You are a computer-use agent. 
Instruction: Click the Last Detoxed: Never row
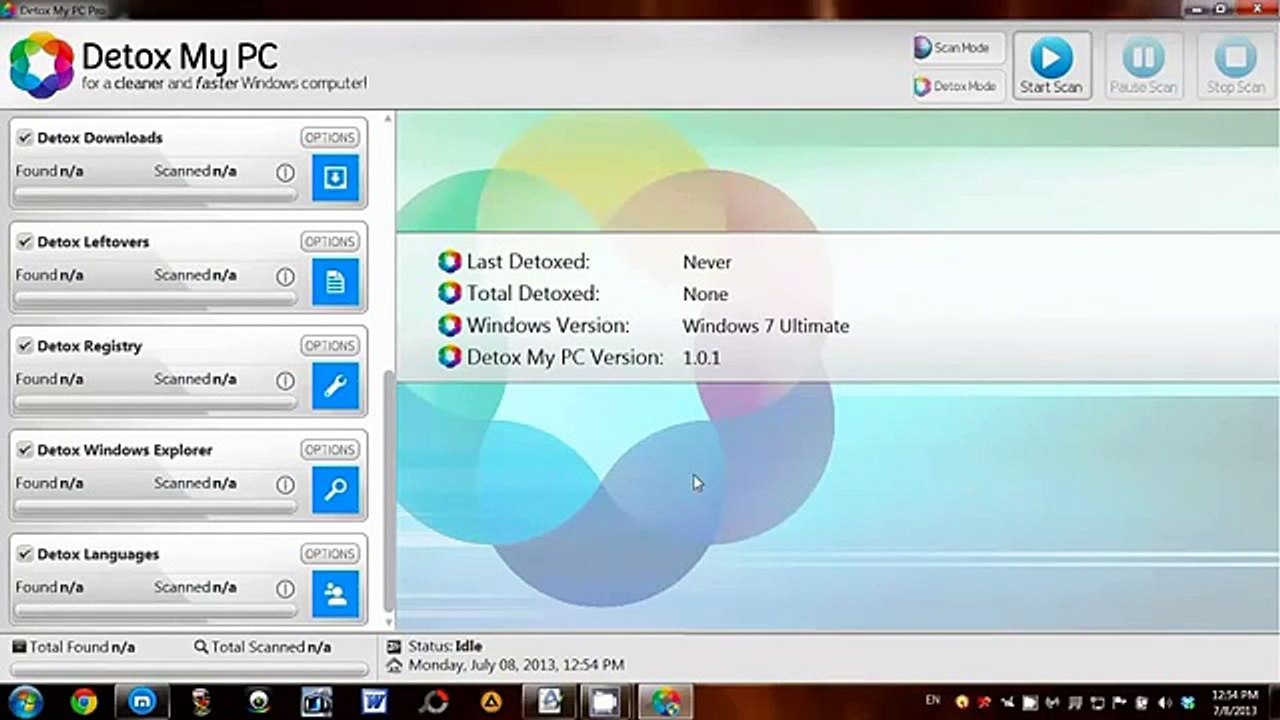click(x=585, y=262)
